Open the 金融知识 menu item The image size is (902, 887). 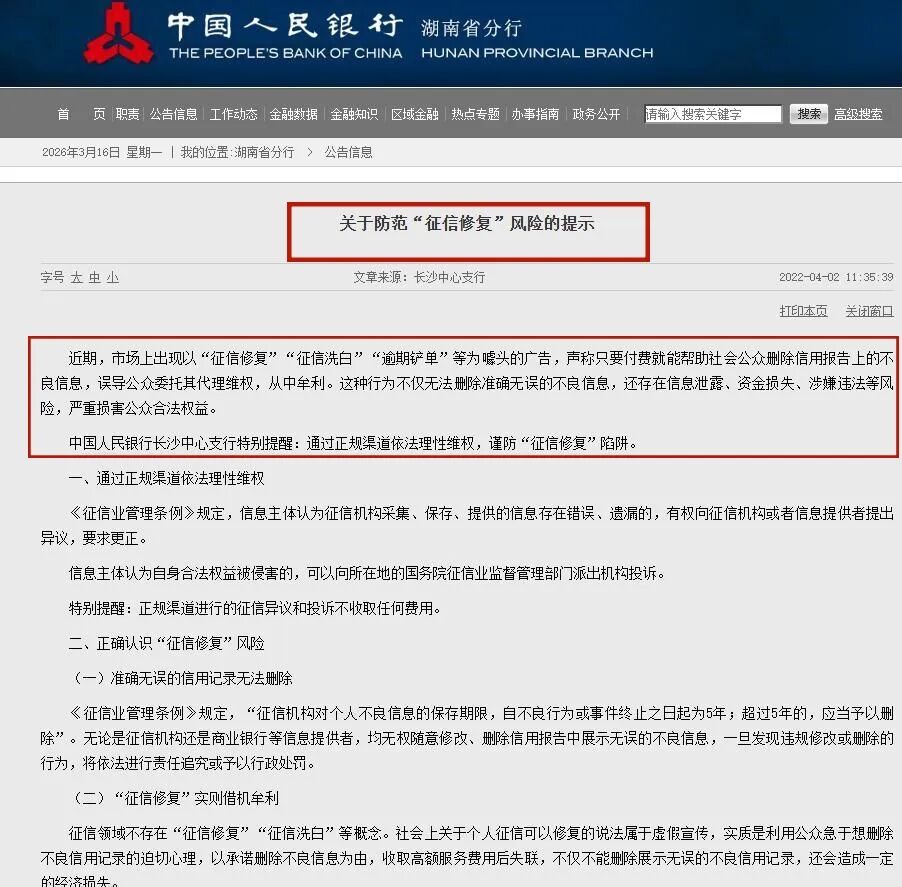coord(354,114)
